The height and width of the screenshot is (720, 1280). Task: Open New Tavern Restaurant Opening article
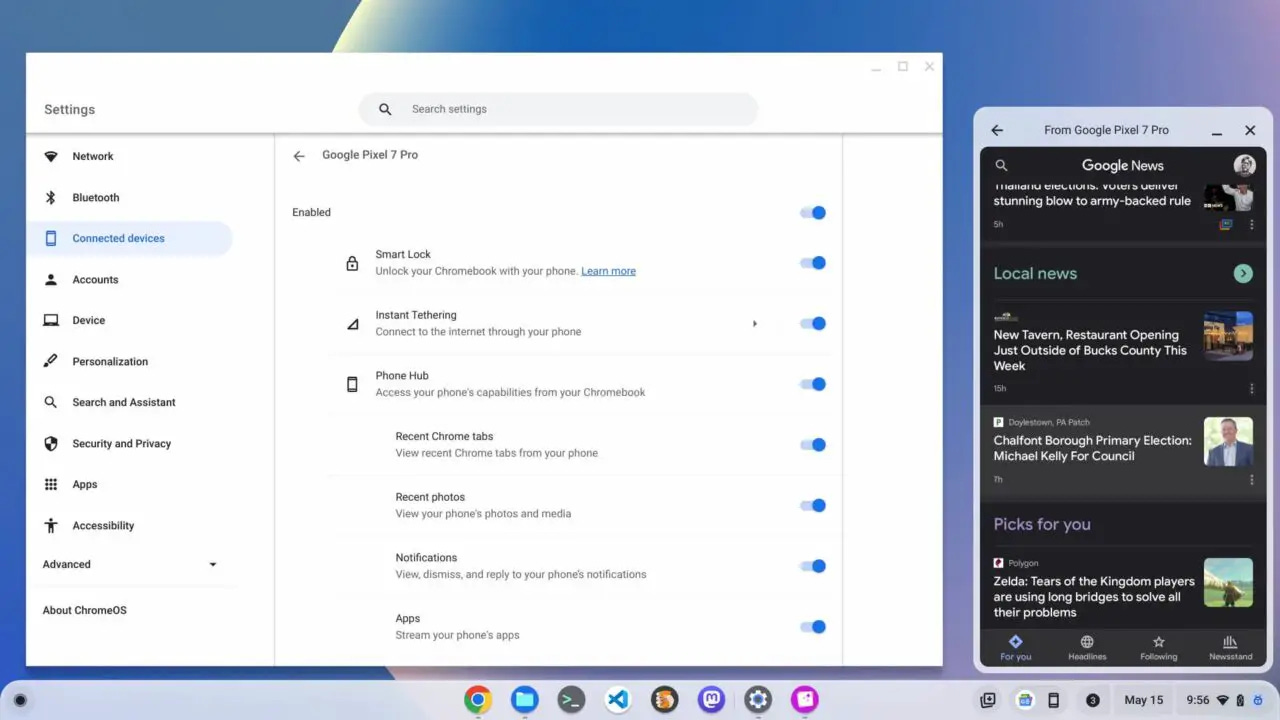1090,351
